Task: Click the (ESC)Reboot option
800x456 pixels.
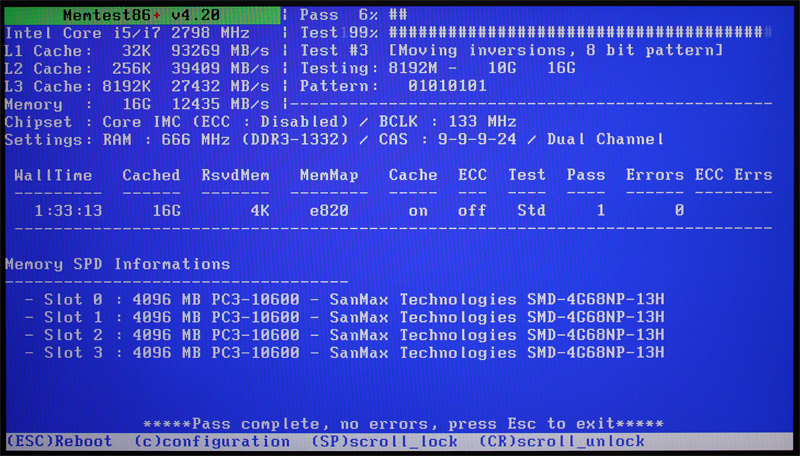Action: coord(59,441)
